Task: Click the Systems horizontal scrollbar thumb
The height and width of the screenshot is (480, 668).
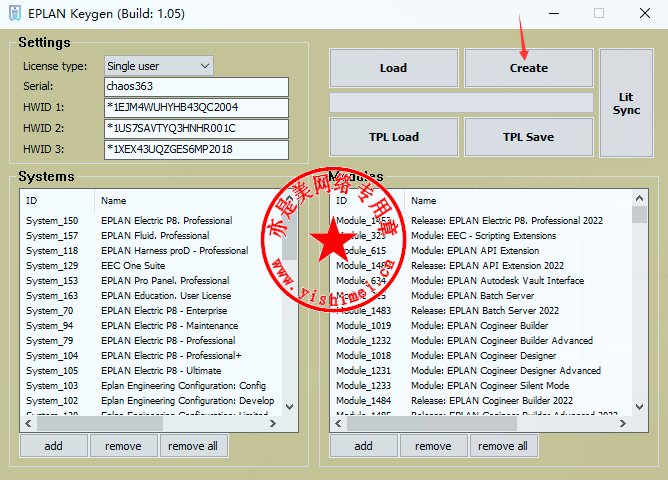Action: pos(100,423)
